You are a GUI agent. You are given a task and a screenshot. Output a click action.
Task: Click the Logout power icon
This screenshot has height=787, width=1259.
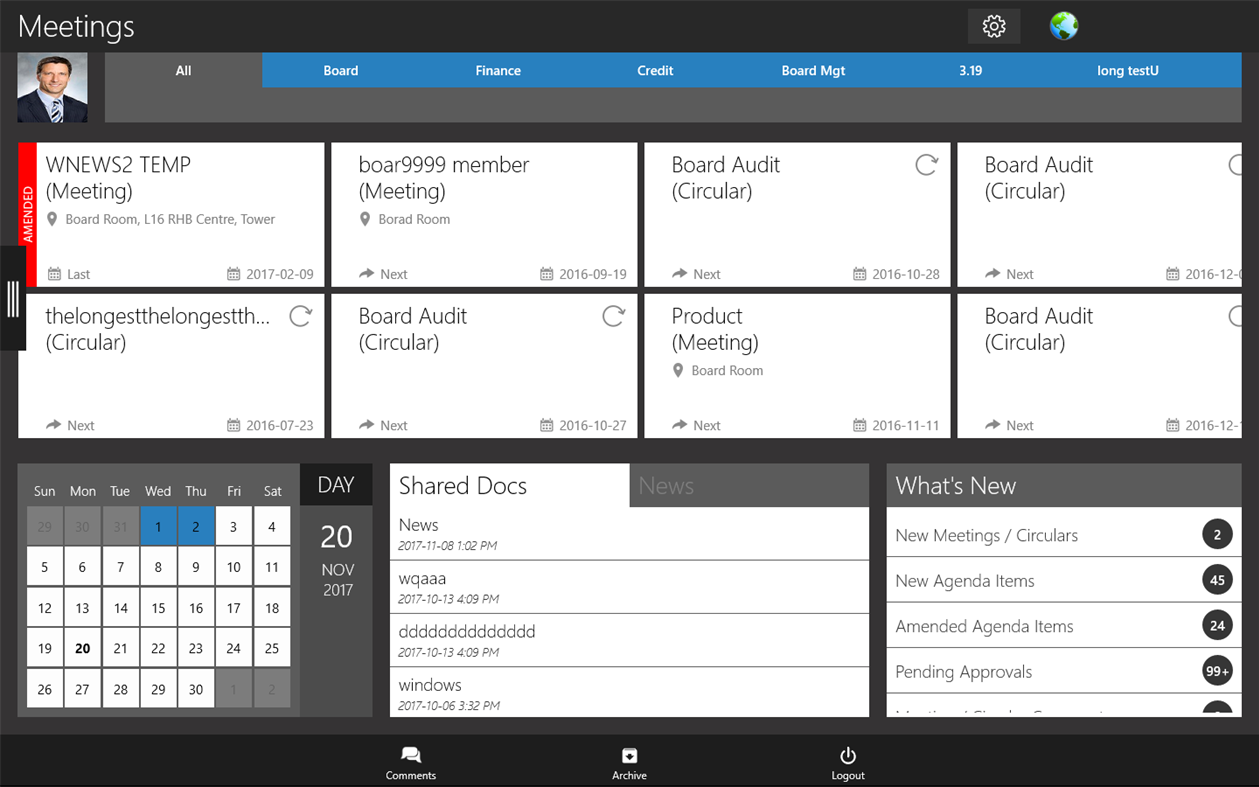pos(847,761)
